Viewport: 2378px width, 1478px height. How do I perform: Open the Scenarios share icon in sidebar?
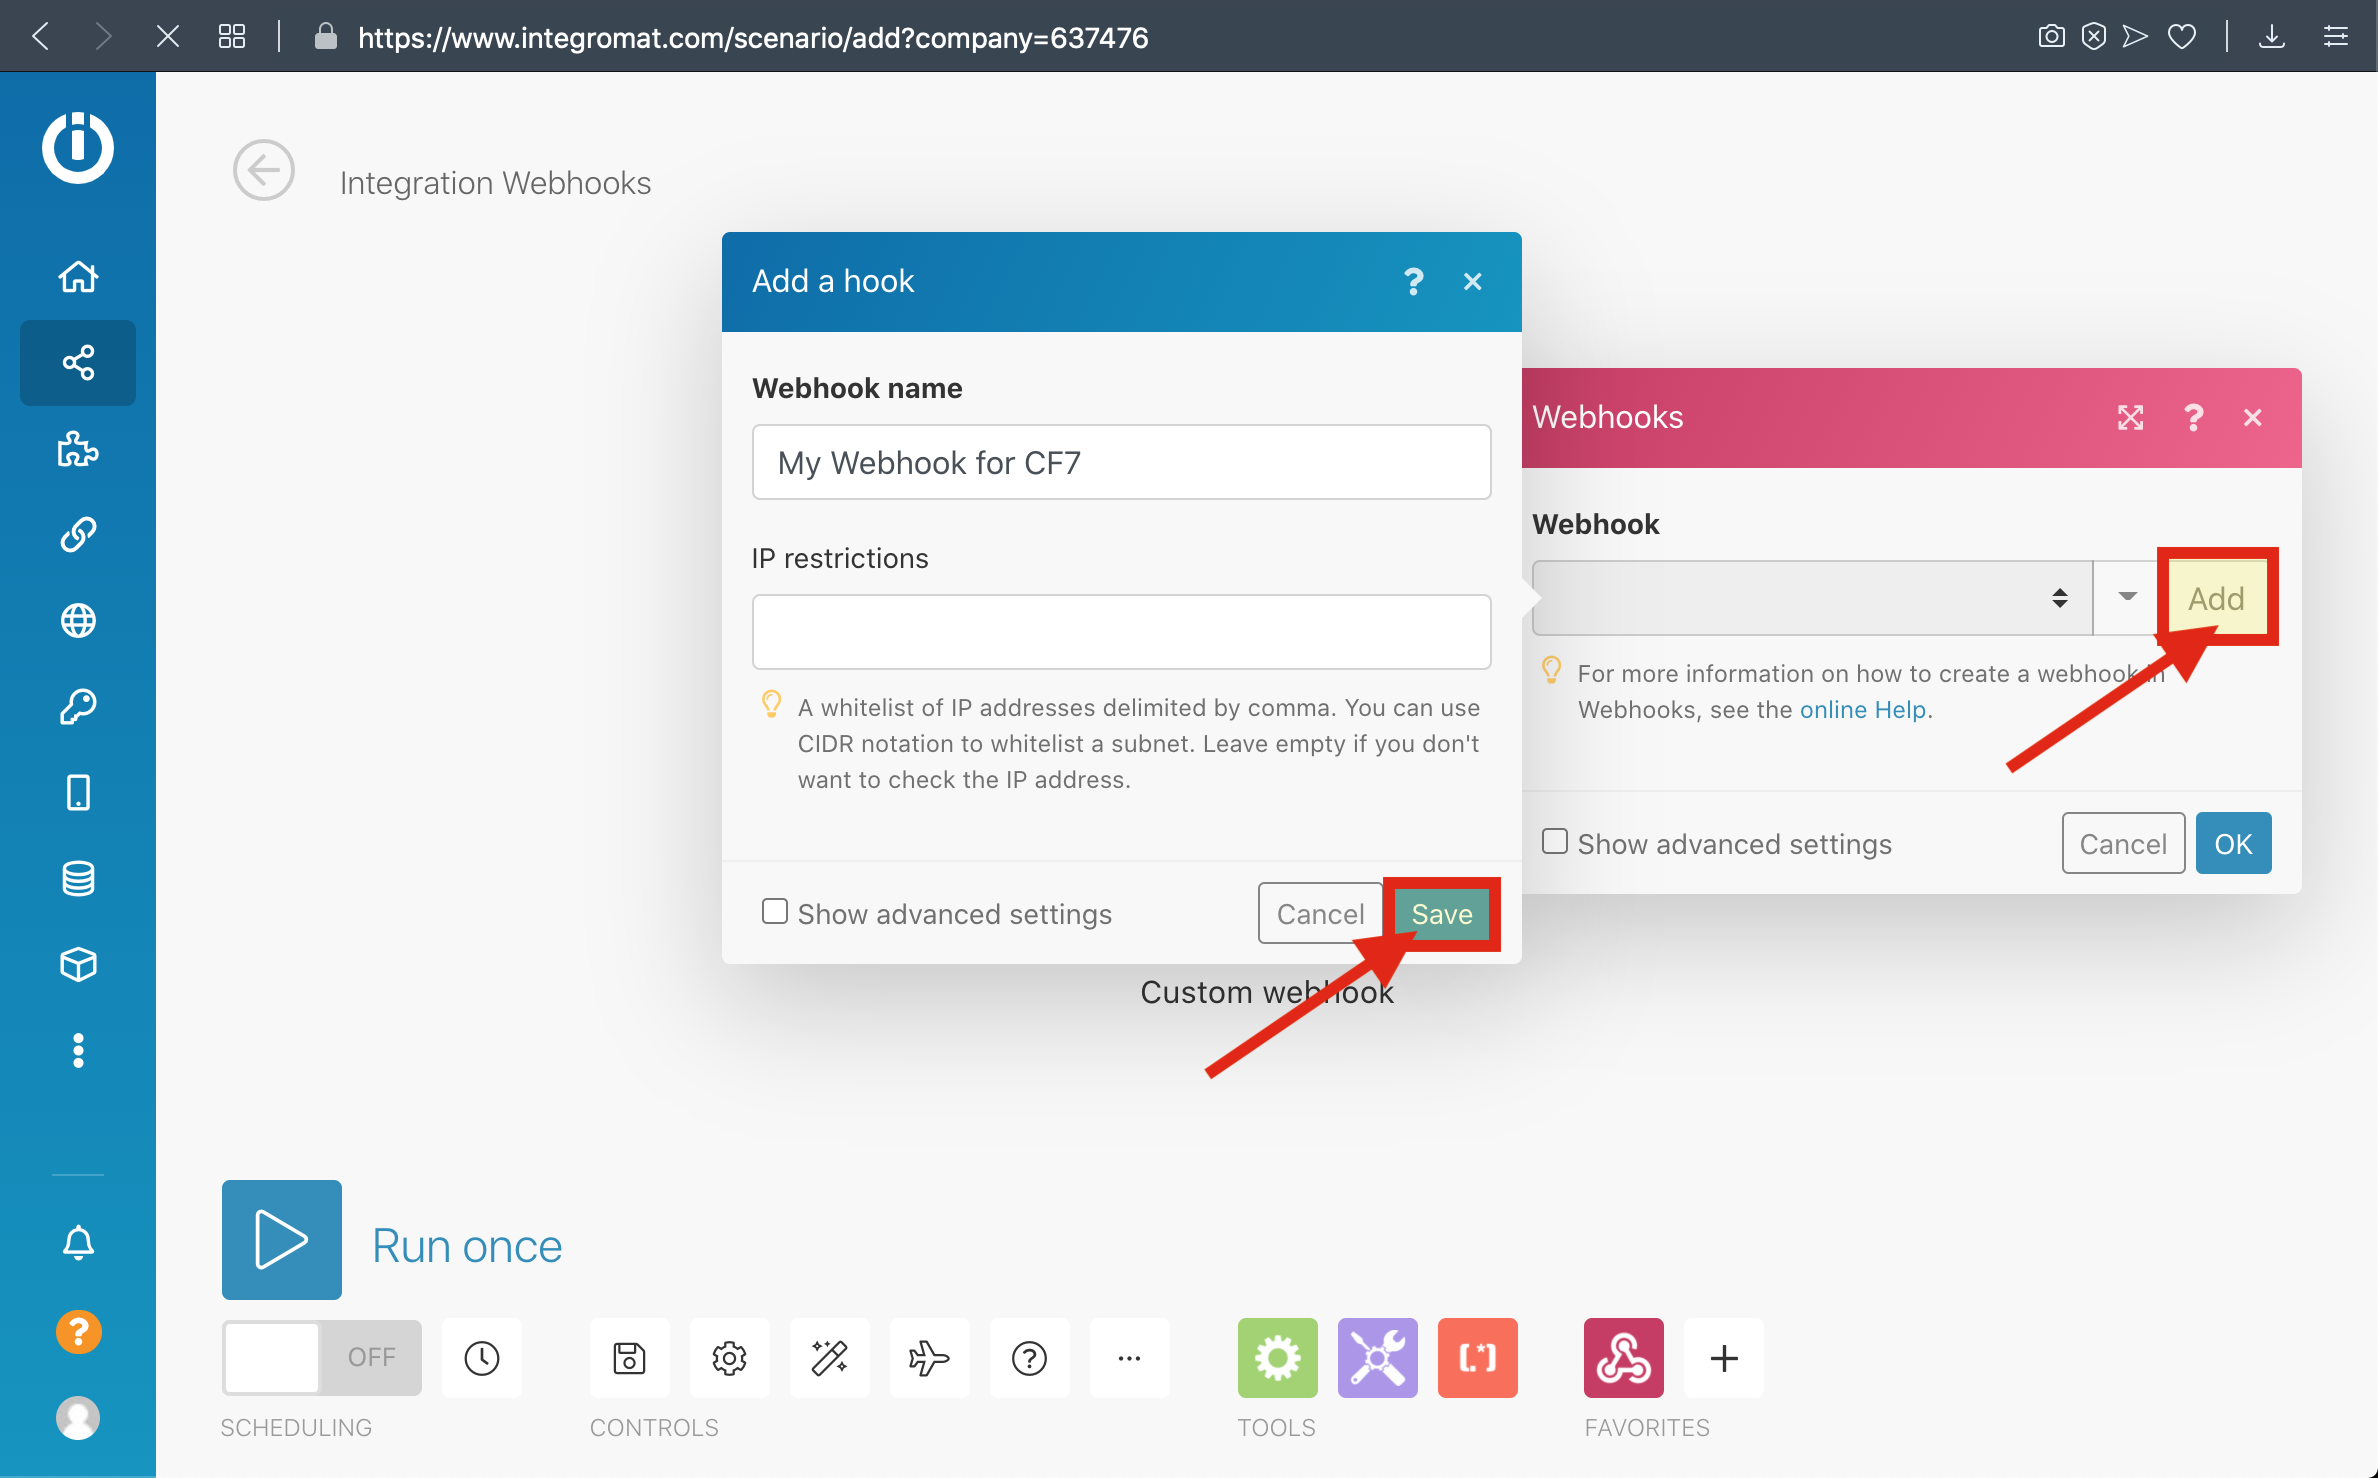78,362
